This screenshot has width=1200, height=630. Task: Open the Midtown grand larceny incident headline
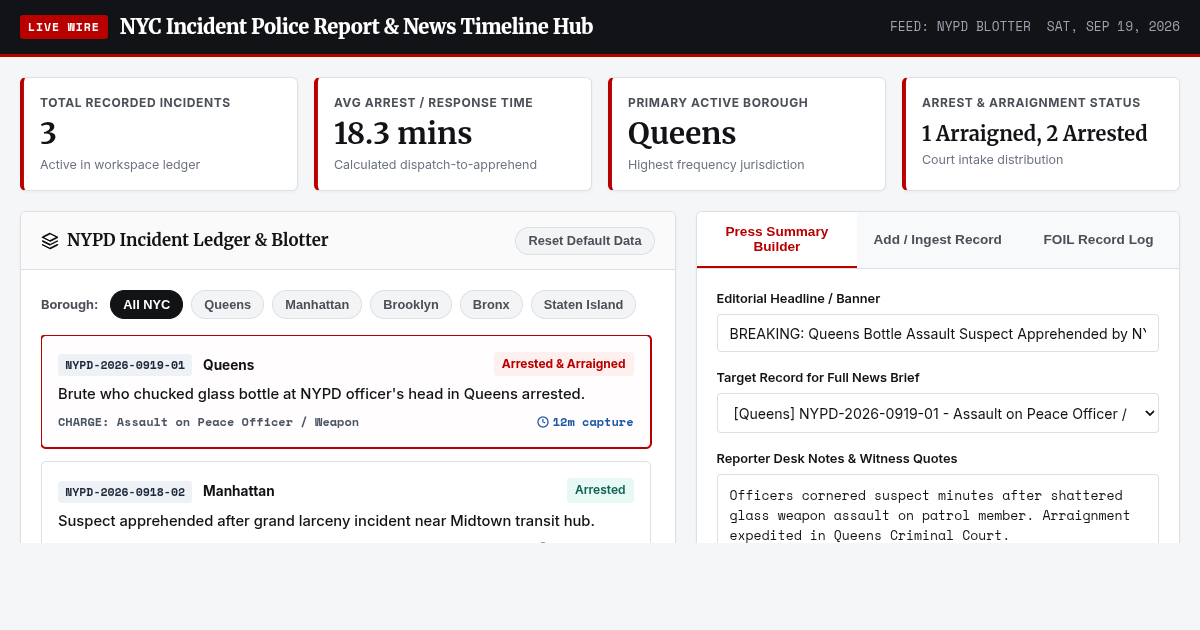tap(326, 521)
